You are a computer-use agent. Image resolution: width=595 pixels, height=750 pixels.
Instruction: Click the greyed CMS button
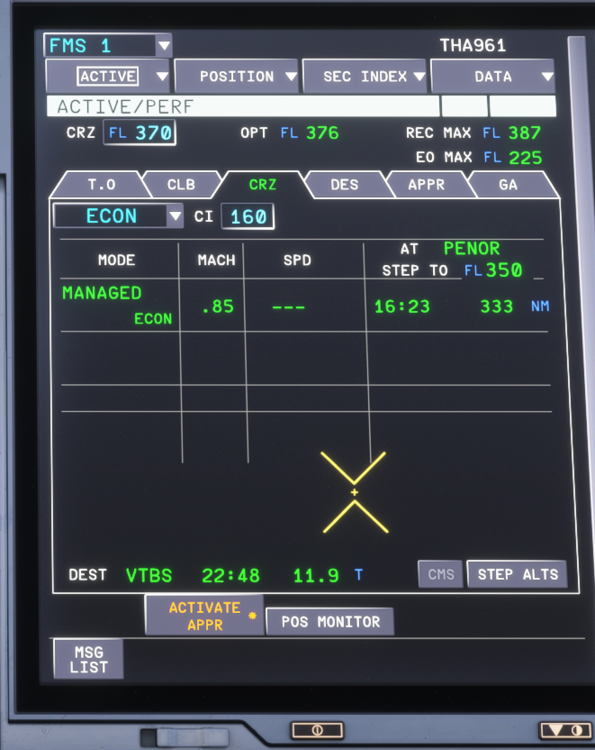point(441,574)
